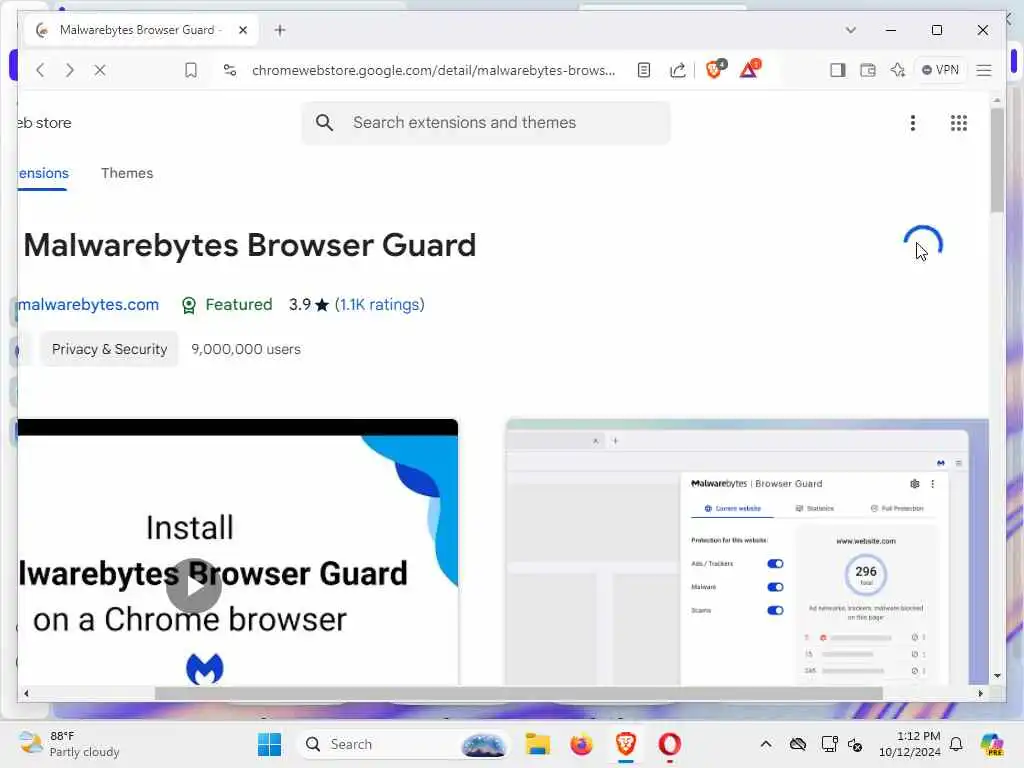Open the web store three-dot menu
1024x768 pixels.
pos(913,123)
